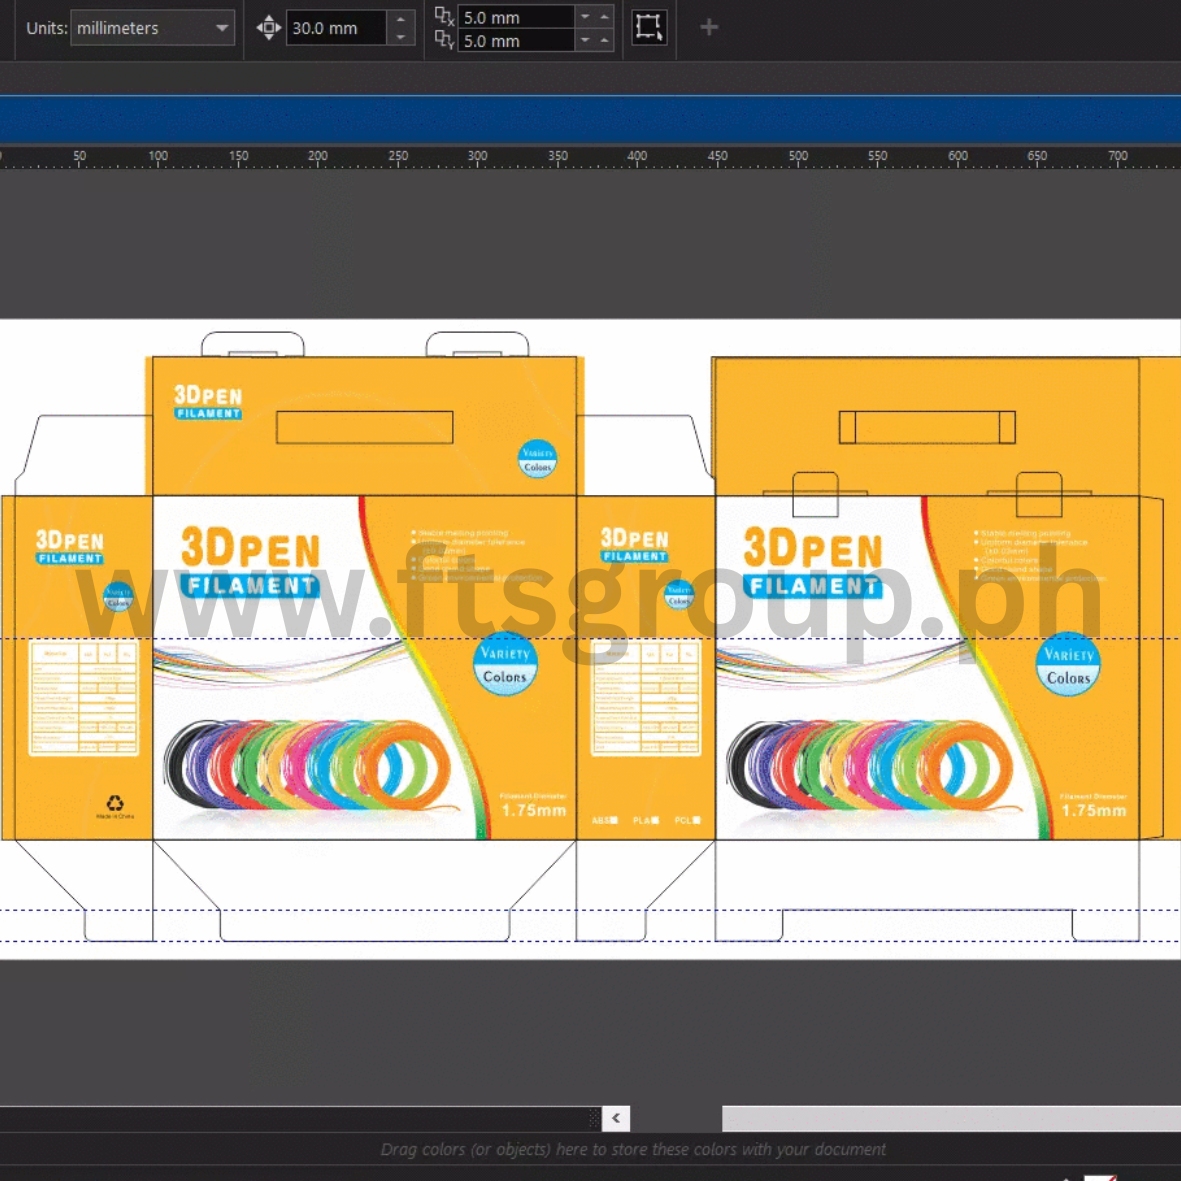Decrease duplicate X offset with down arrow
The width and height of the screenshot is (1181, 1181).
tap(585, 17)
